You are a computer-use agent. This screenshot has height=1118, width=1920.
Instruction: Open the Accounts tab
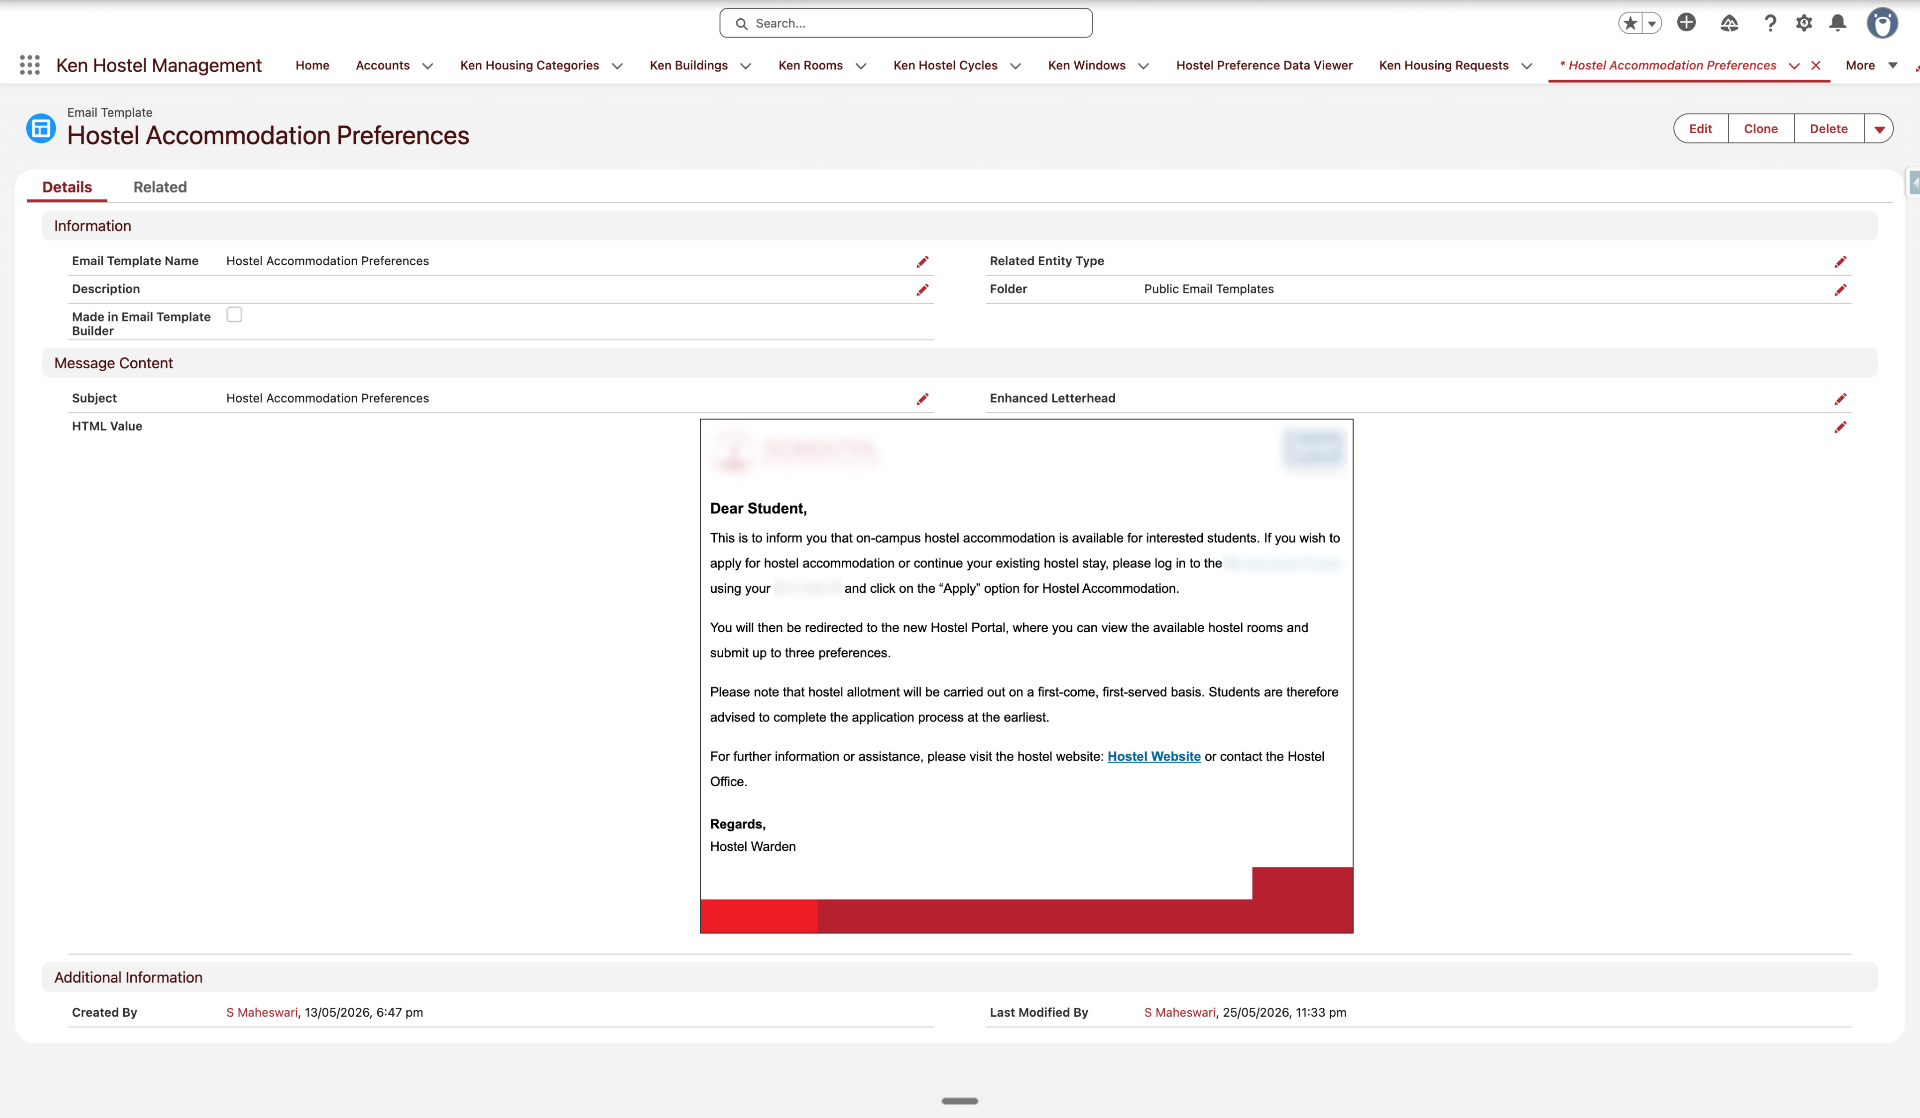382,66
